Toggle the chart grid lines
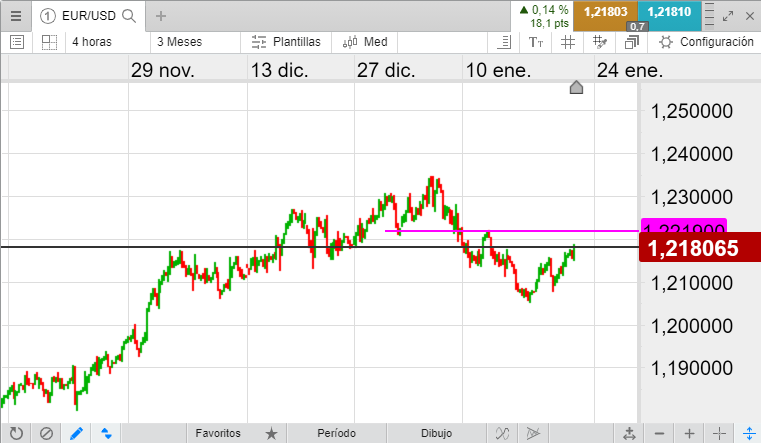Viewport: 761px width, 443px height. tap(568, 42)
